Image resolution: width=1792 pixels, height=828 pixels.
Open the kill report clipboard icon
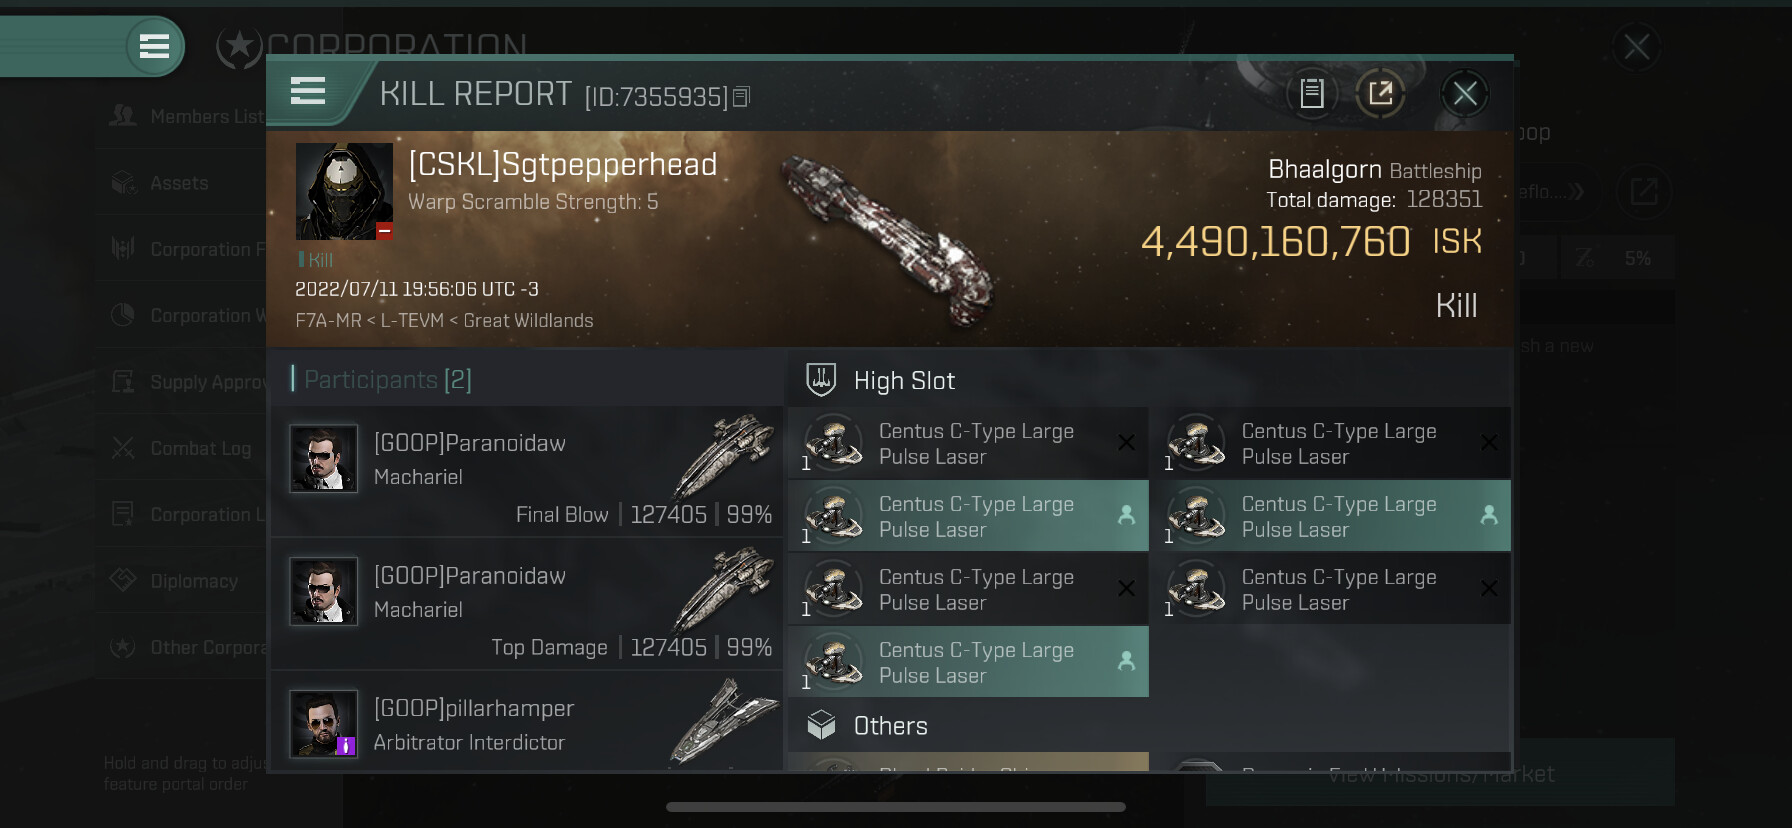1311,94
